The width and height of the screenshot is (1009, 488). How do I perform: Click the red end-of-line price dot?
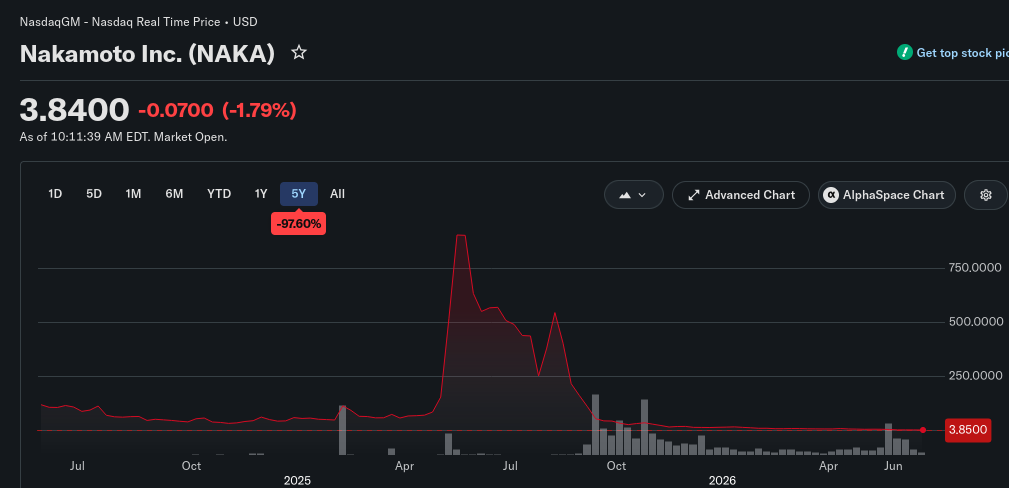(923, 430)
